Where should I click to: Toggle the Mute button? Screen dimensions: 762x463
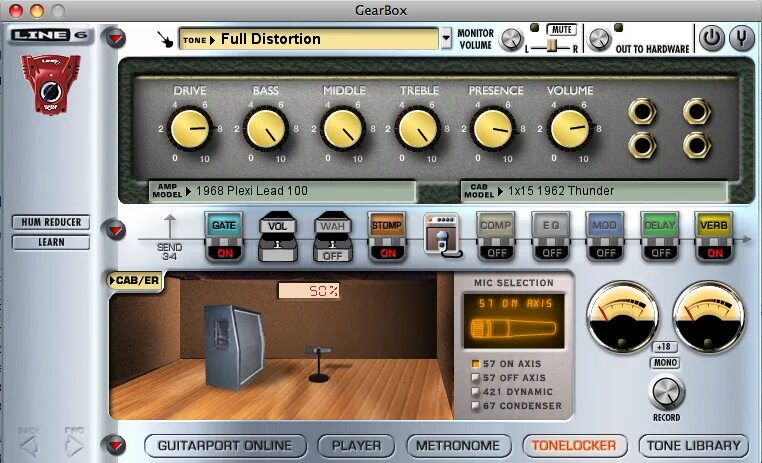[x=561, y=30]
